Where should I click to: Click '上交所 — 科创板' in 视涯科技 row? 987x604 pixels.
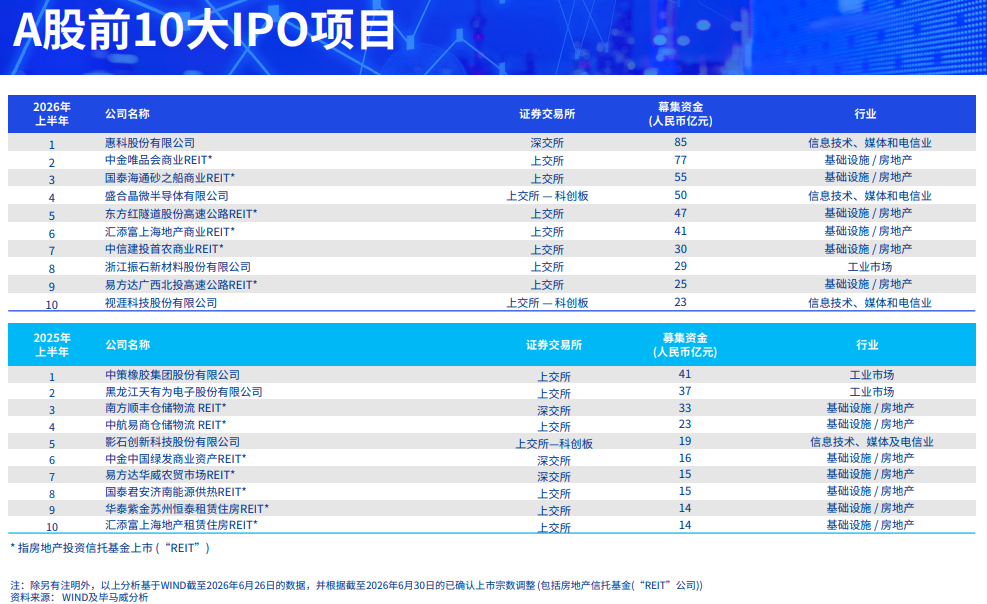547,303
